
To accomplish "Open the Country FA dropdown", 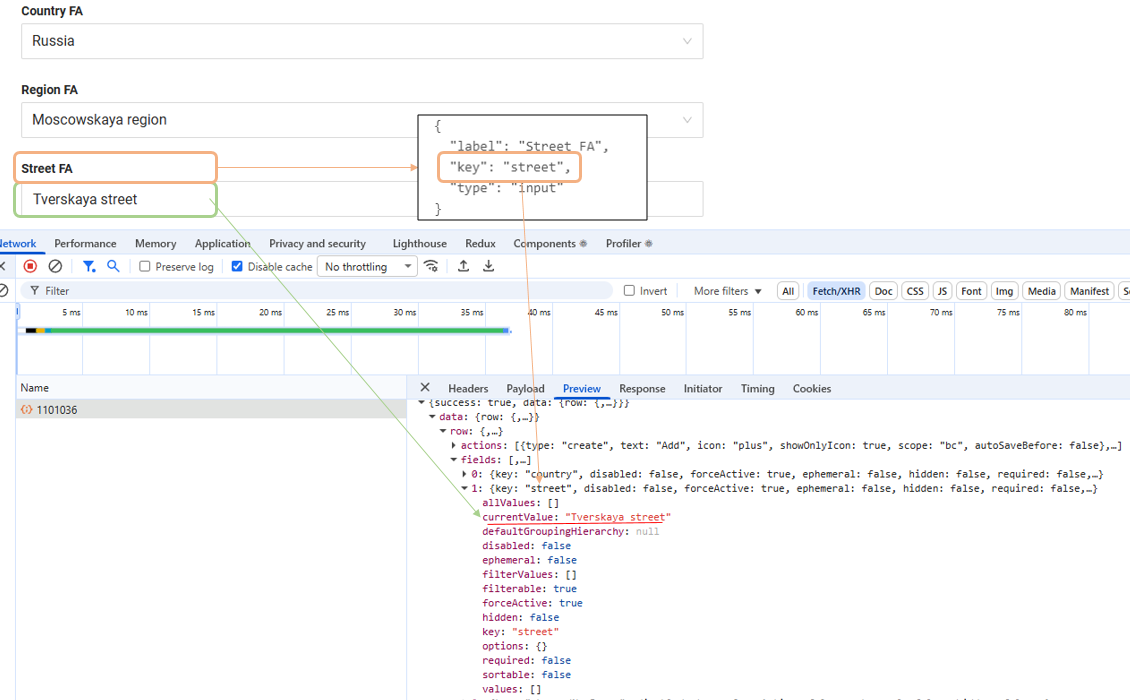I will pyautogui.click(x=362, y=41).
